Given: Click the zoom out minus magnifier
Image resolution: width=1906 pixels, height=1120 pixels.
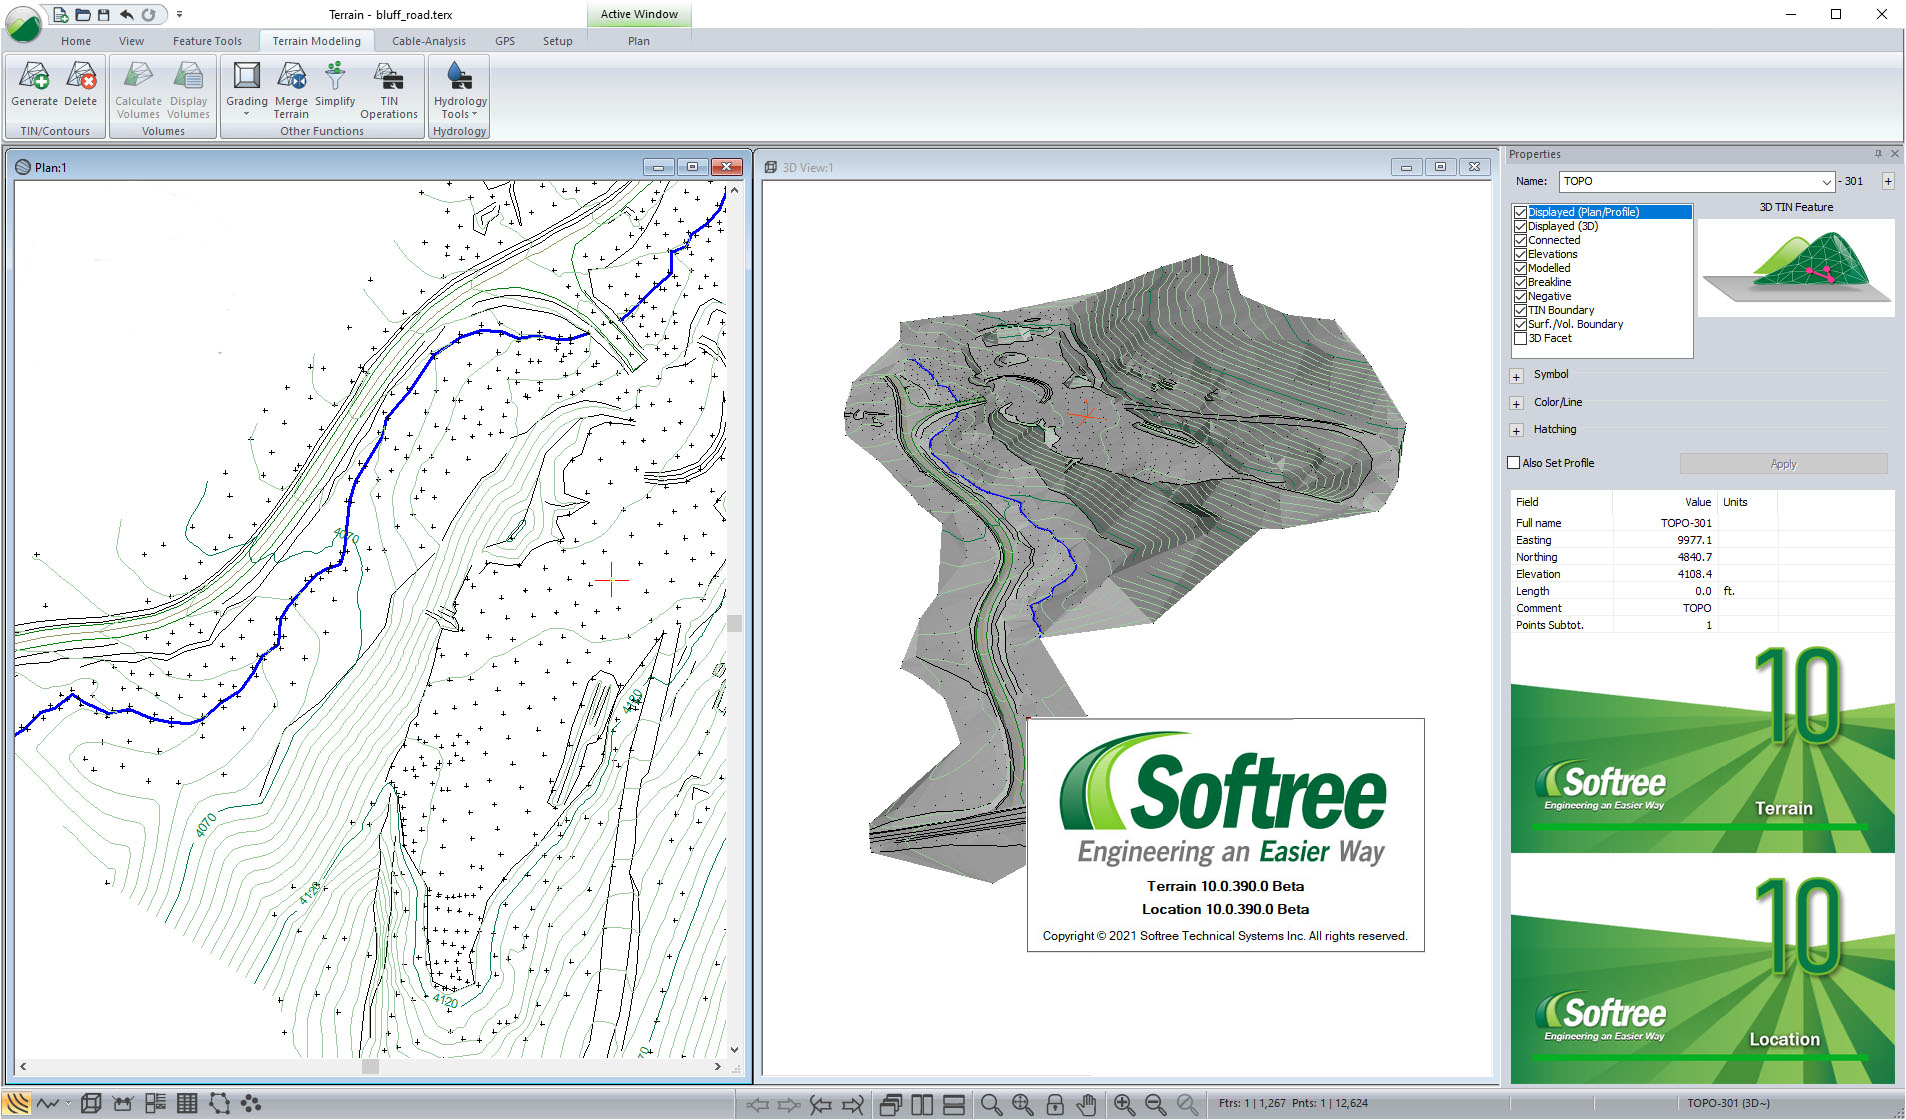Looking at the screenshot, I should tap(1155, 1105).
